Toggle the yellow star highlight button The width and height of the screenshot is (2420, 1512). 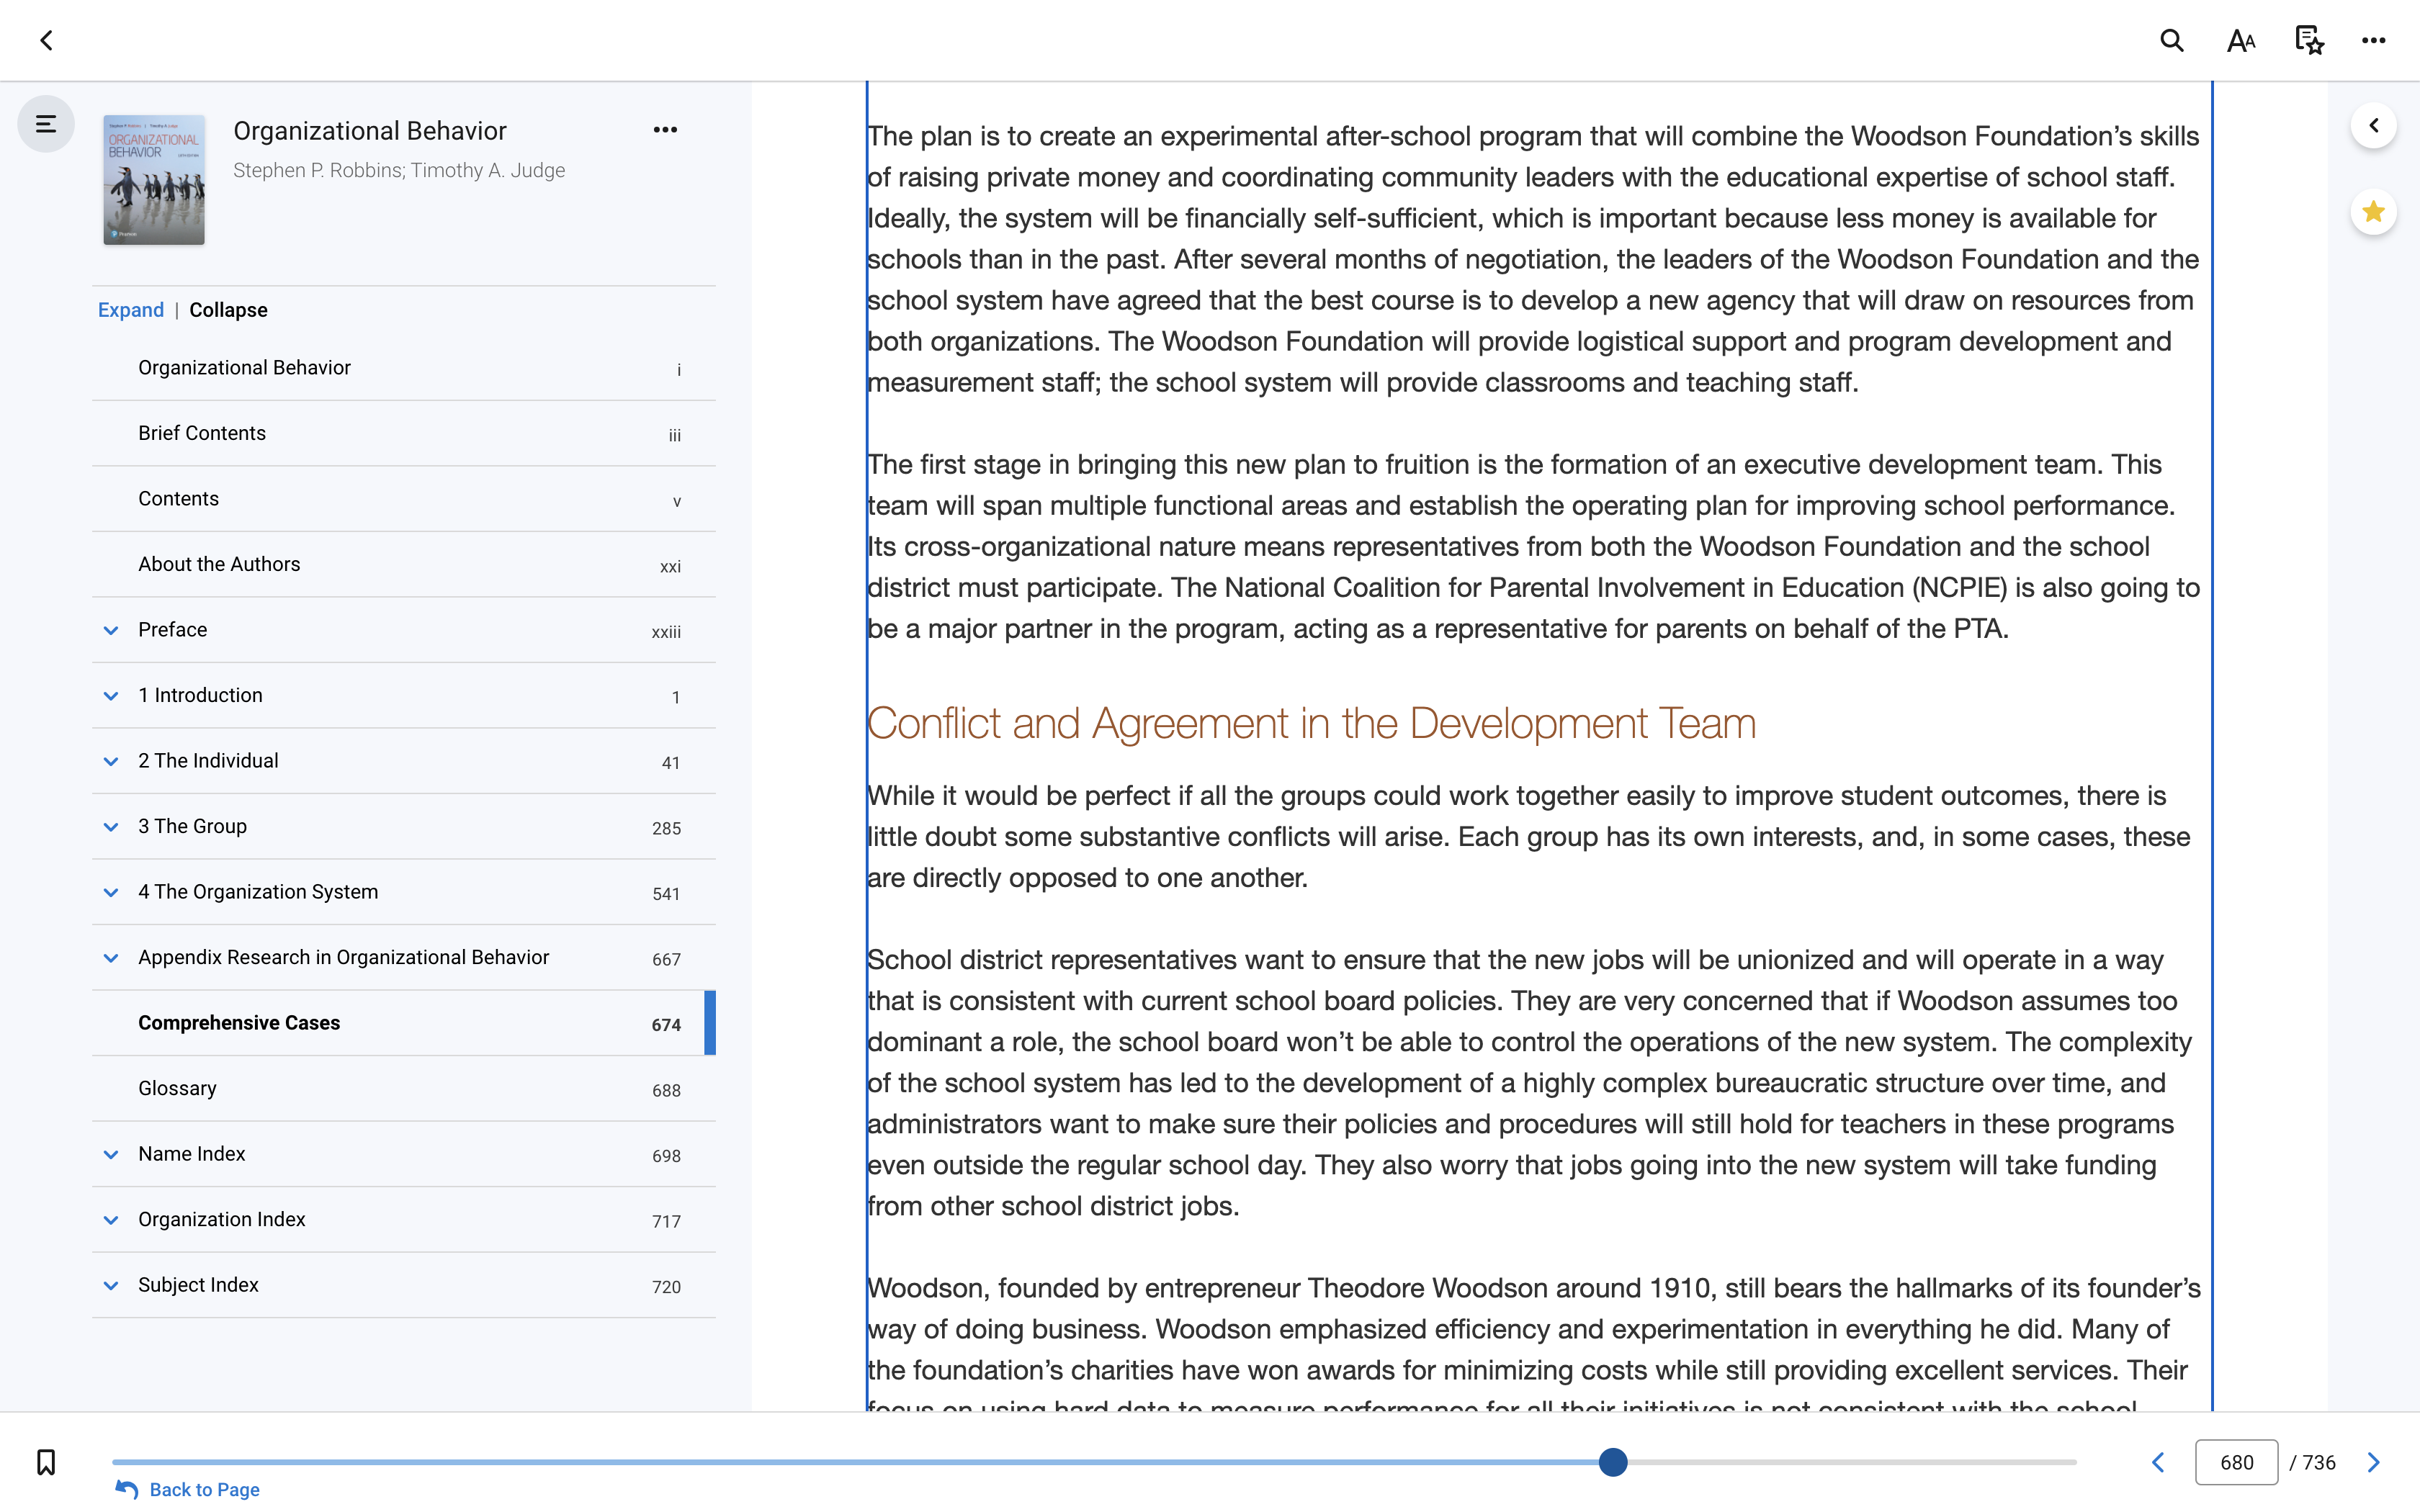point(2373,212)
